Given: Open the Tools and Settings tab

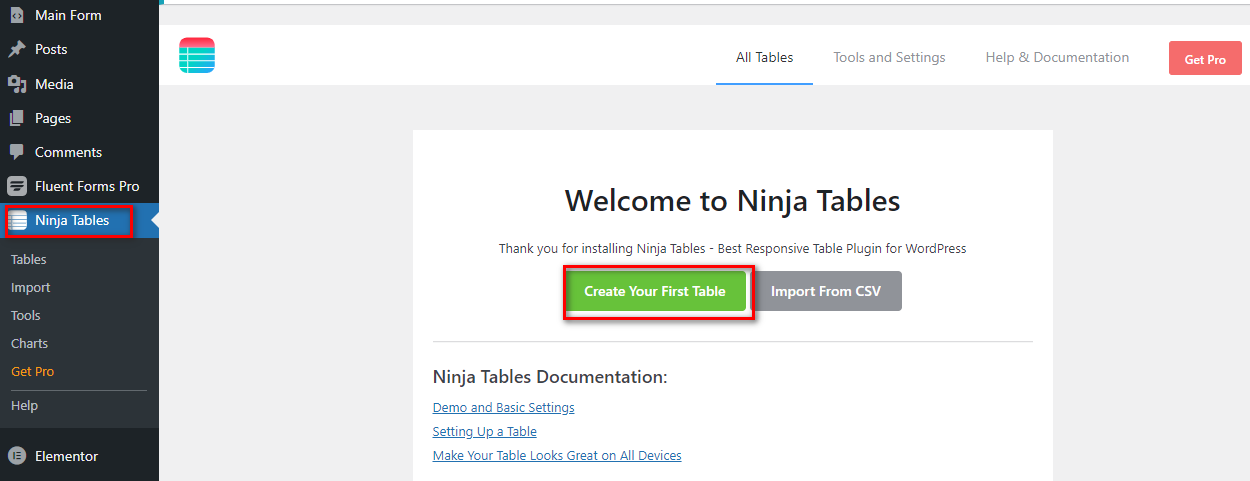Looking at the screenshot, I should [x=889, y=57].
